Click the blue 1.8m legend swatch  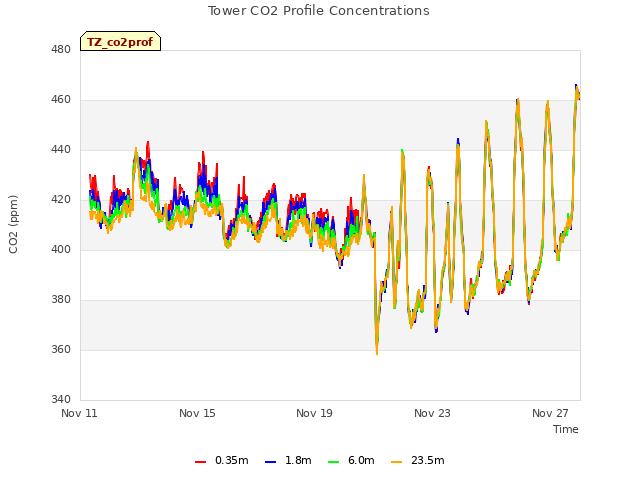click(x=271, y=462)
